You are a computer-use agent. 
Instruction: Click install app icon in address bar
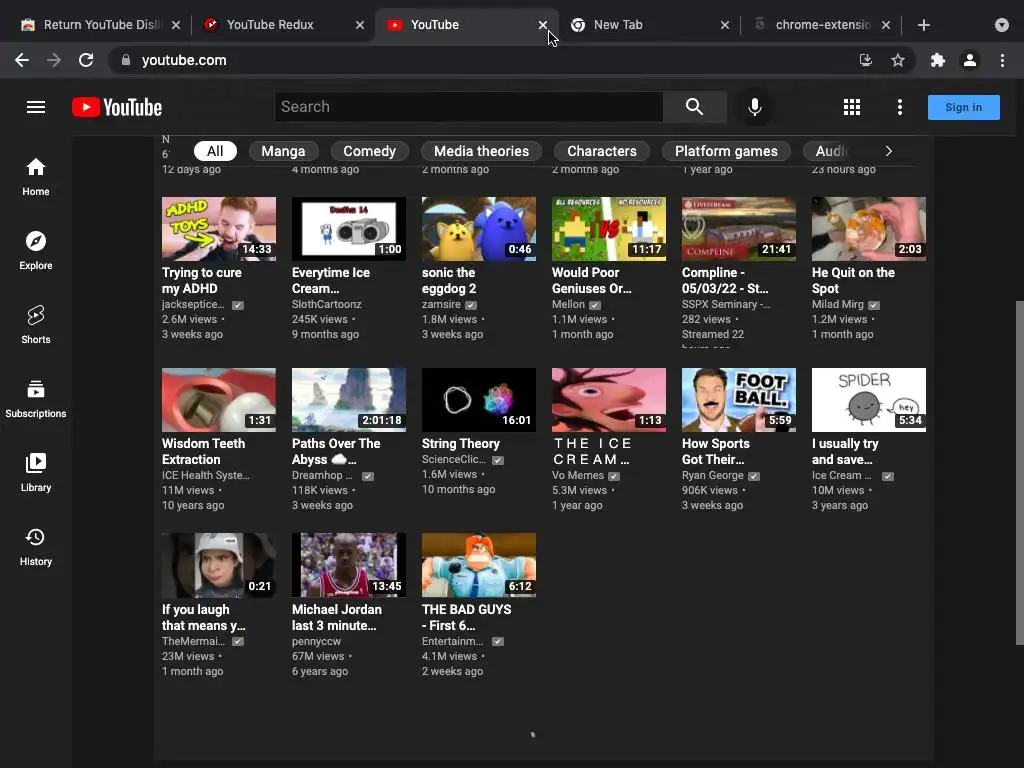tap(866, 60)
